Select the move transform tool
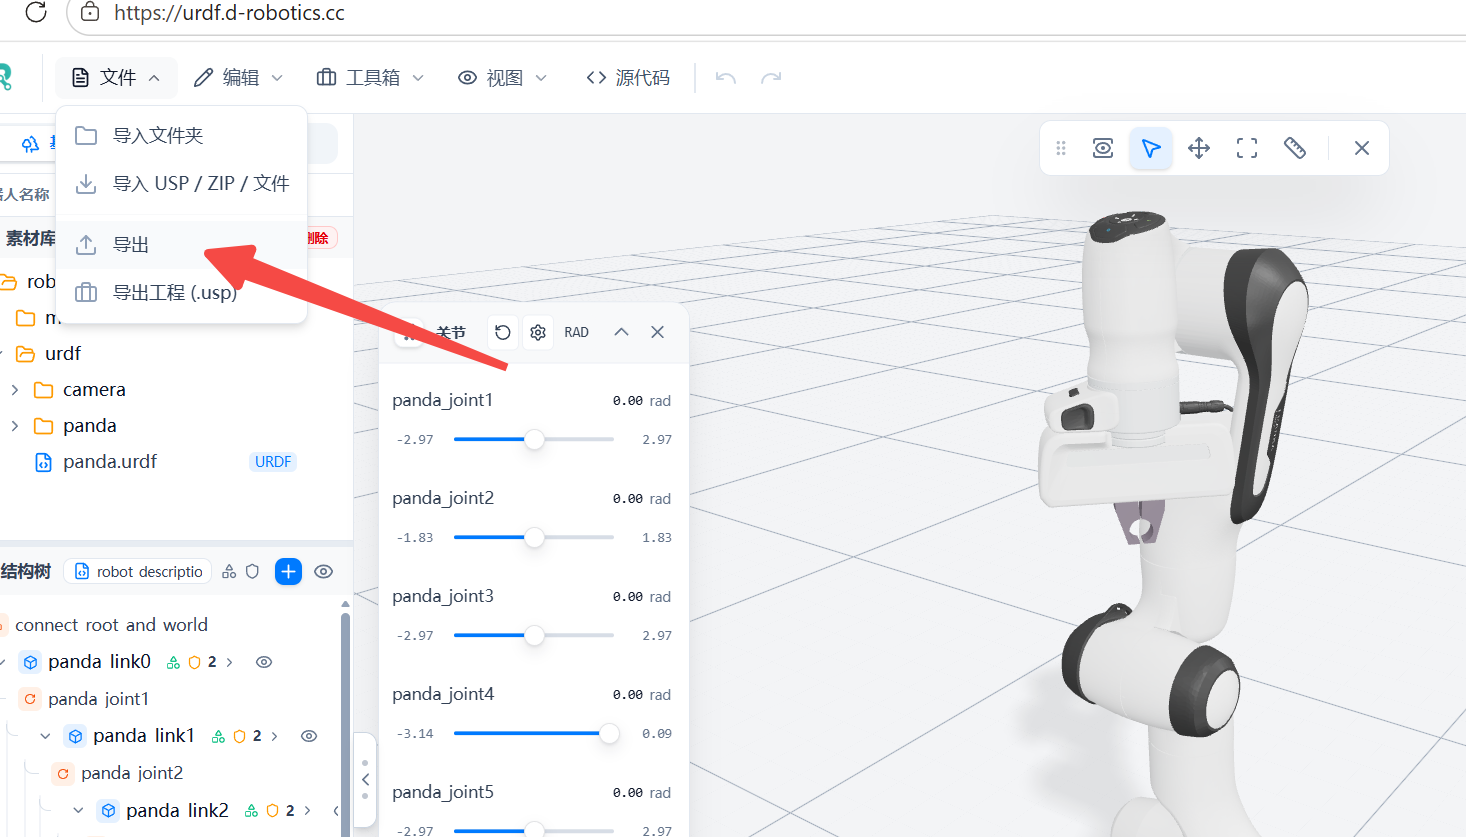Viewport: 1466px width, 837px height. (1199, 148)
